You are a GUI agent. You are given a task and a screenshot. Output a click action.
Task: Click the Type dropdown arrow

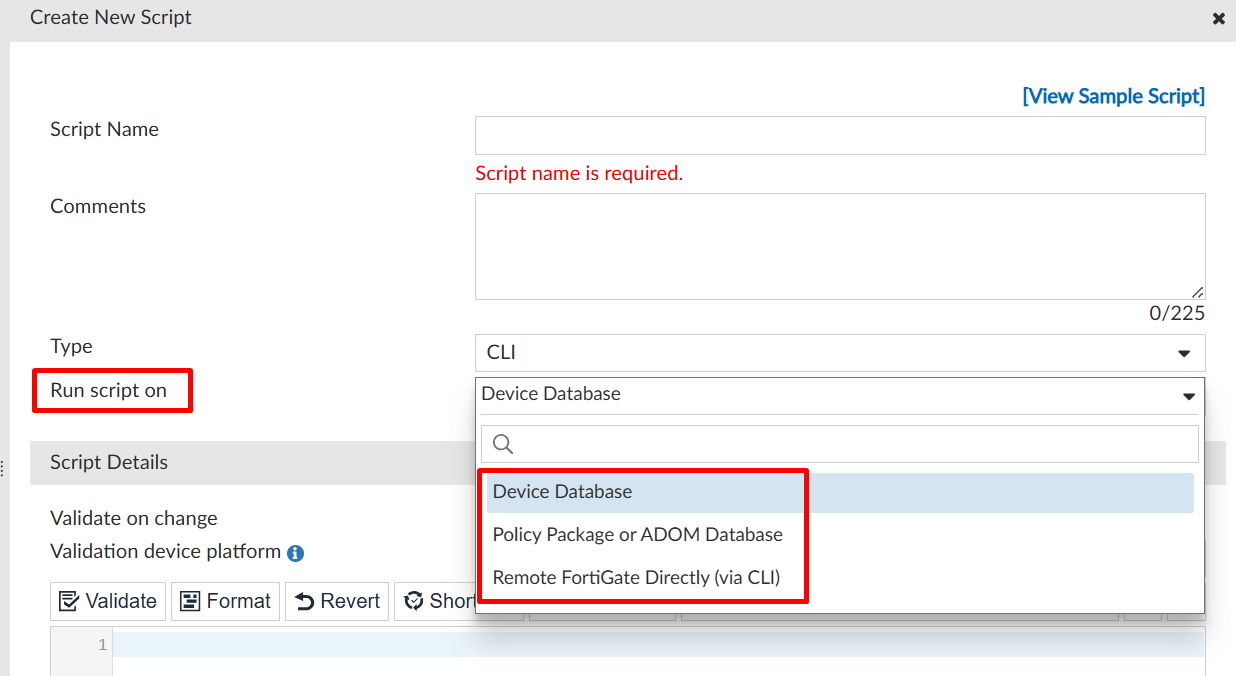(1185, 353)
